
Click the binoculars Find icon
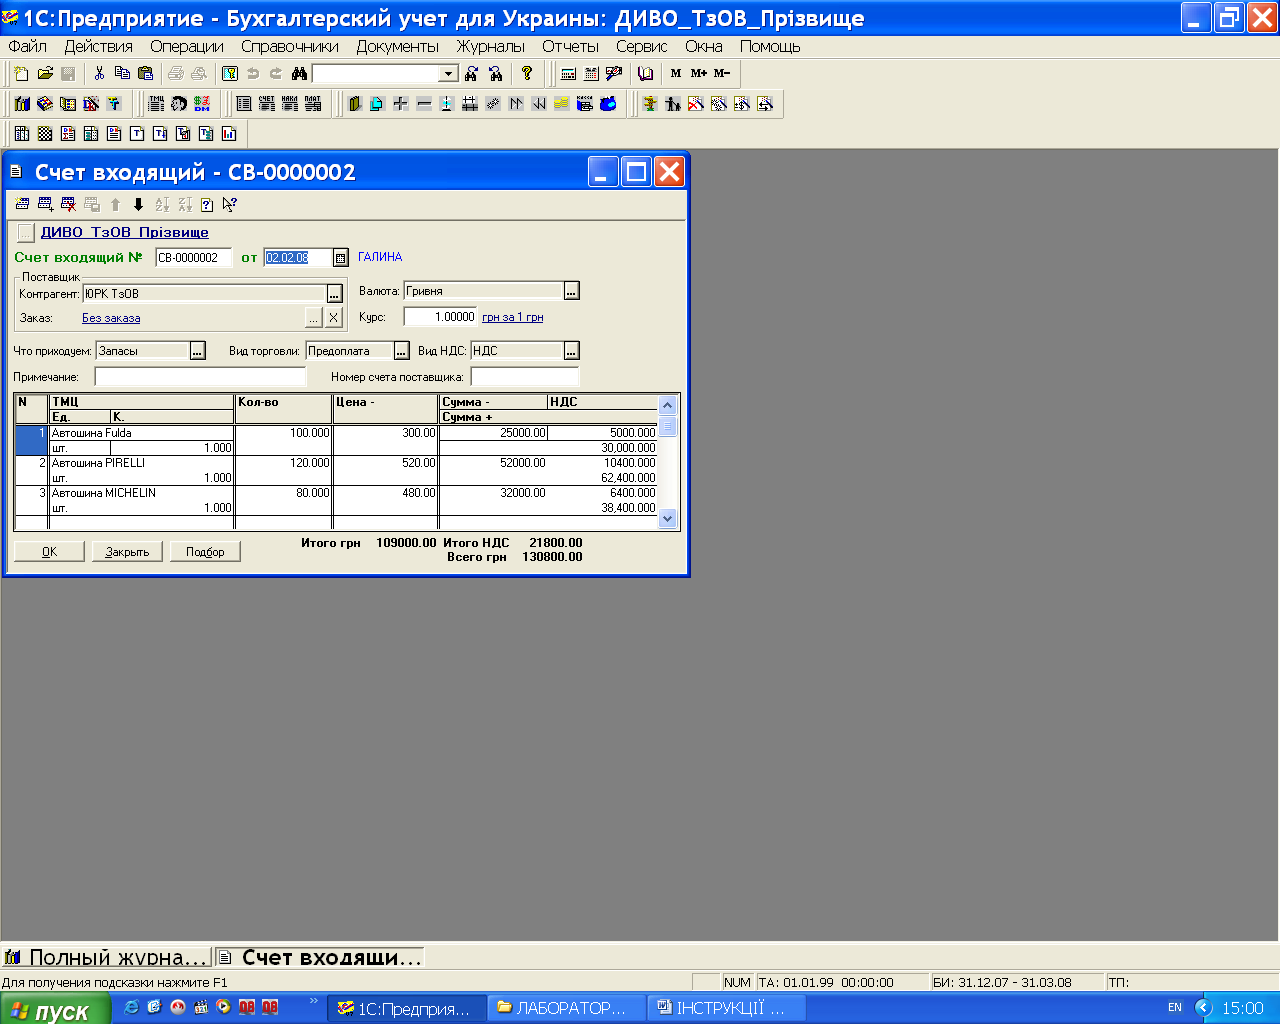pos(299,73)
